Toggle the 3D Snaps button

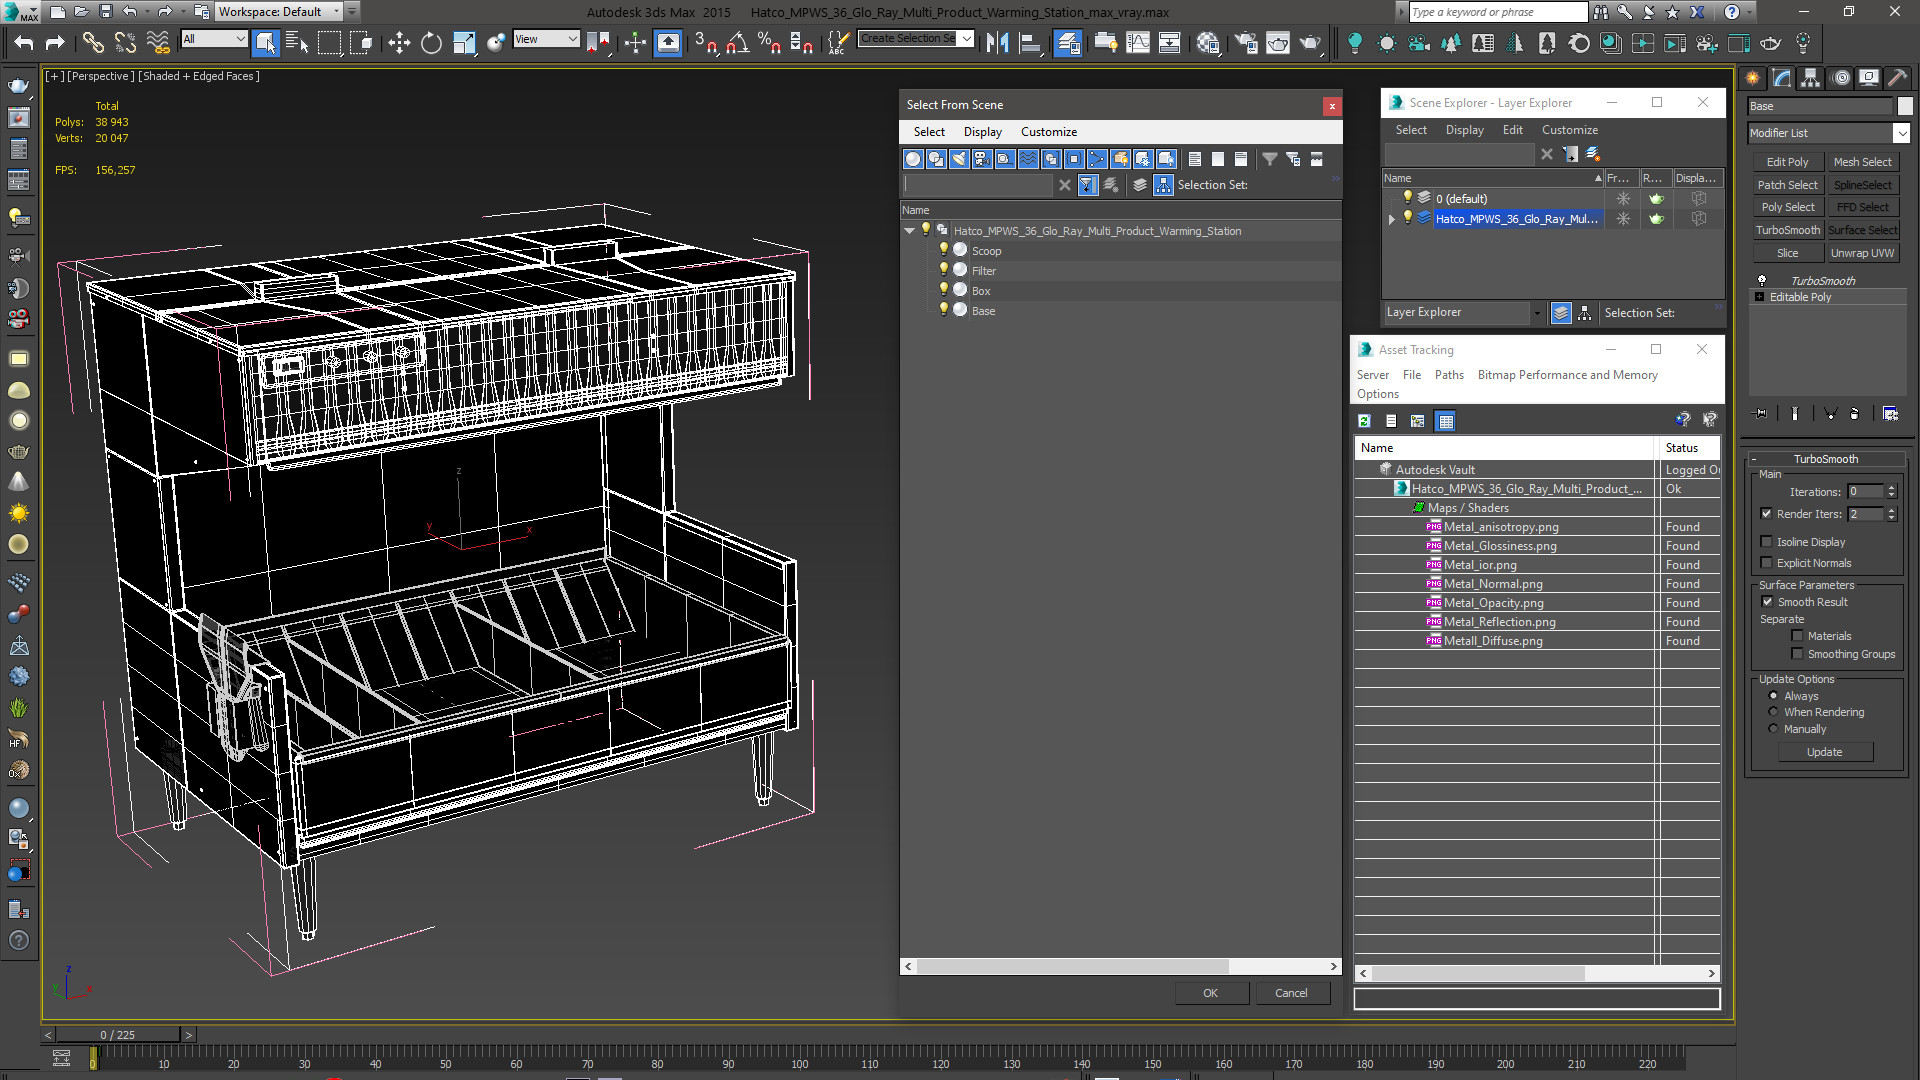(x=706, y=42)
